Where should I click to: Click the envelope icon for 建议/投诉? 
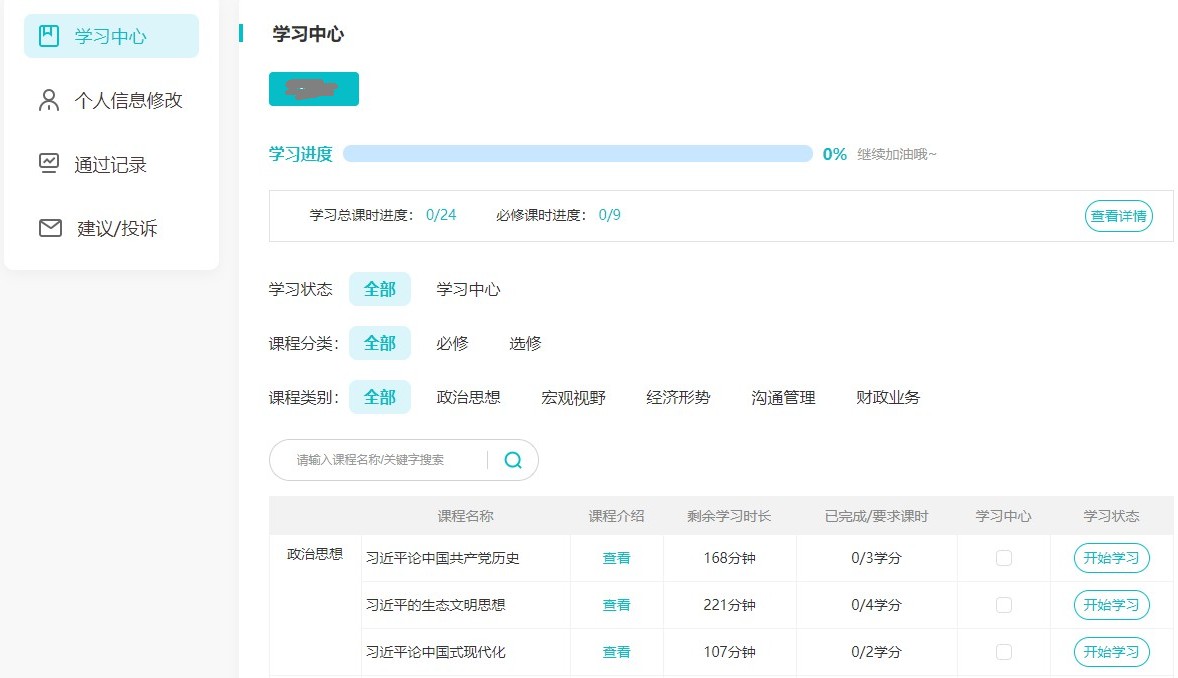tap(50, 228)
